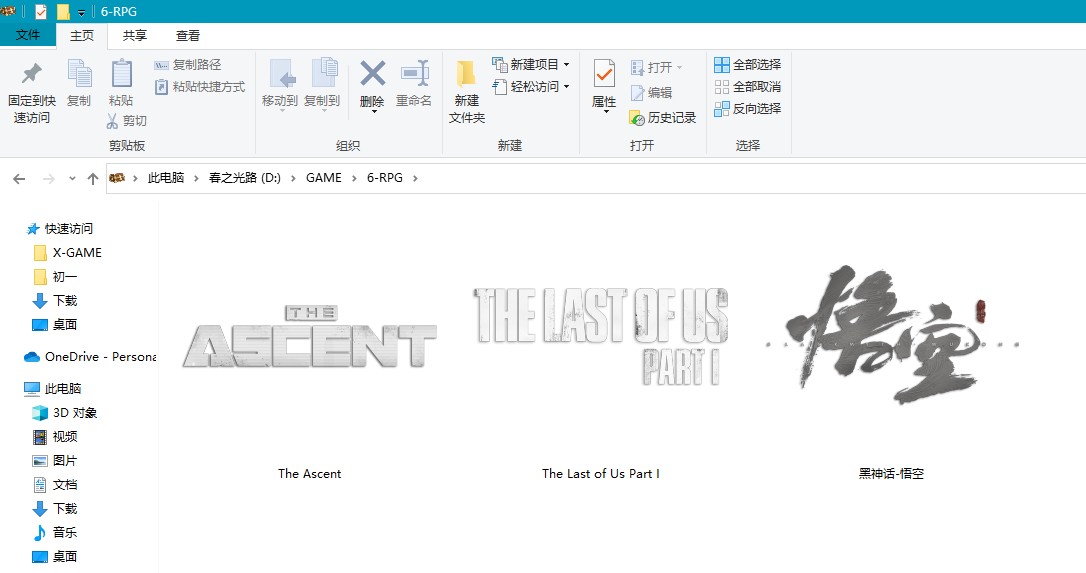
Task: Click the 打开 button in the ribbon
Action: (657, 67)
